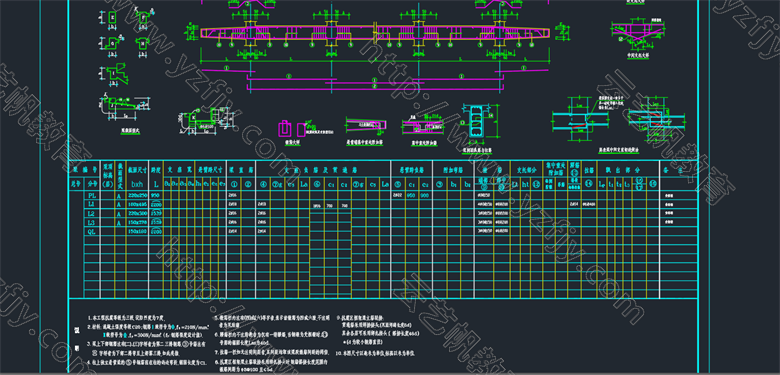Click the L3 beam row label

coord(93,222)
